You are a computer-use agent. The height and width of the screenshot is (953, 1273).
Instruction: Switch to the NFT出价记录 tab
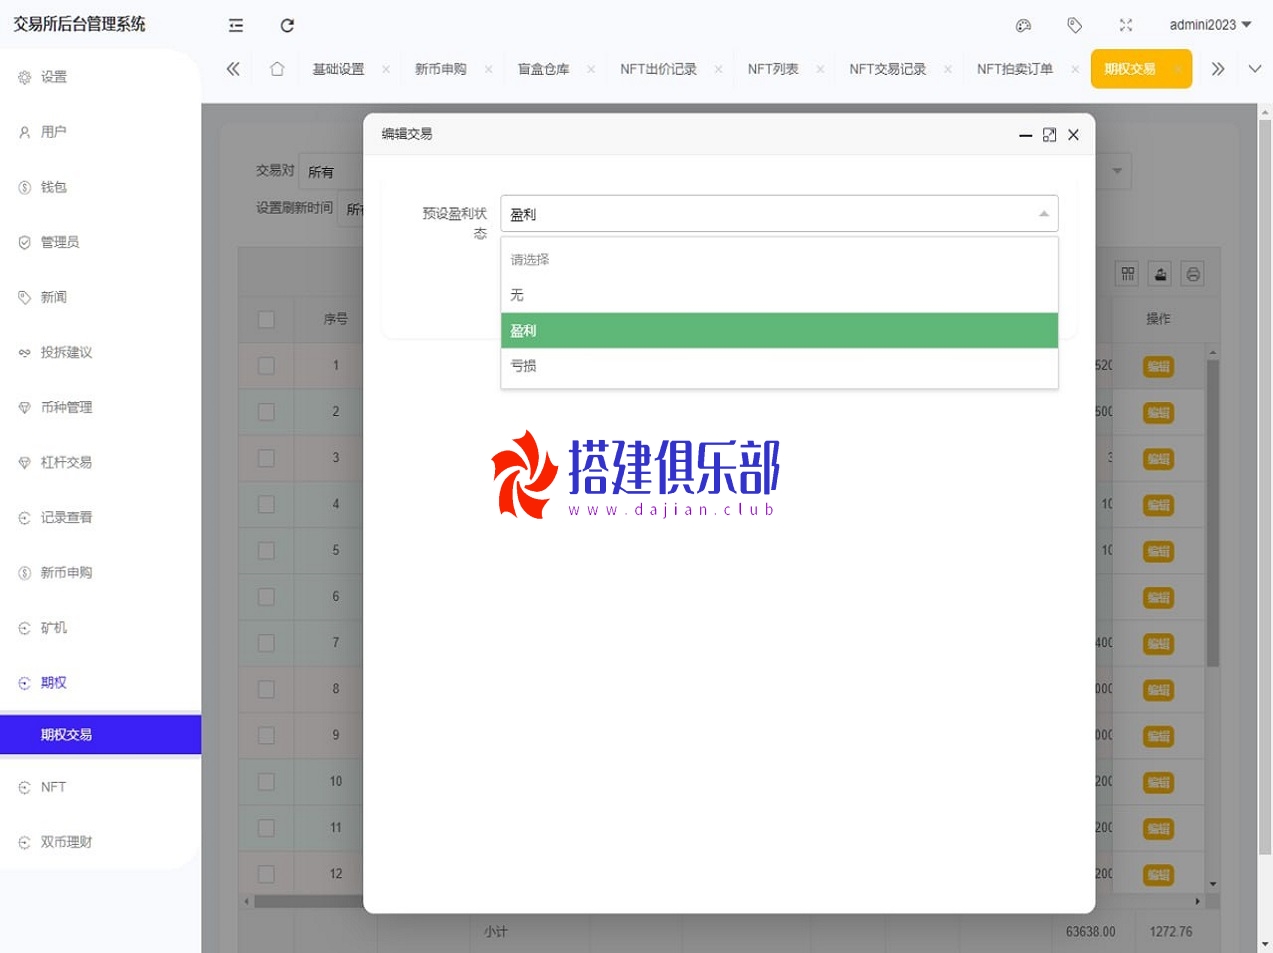point(658,69)
